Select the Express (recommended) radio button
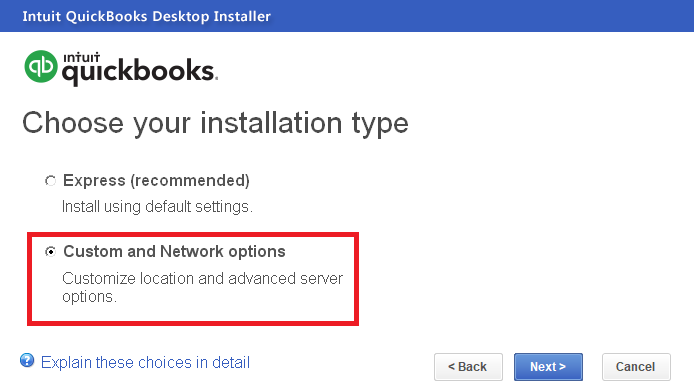694x392 pixels. pos(50,181)
